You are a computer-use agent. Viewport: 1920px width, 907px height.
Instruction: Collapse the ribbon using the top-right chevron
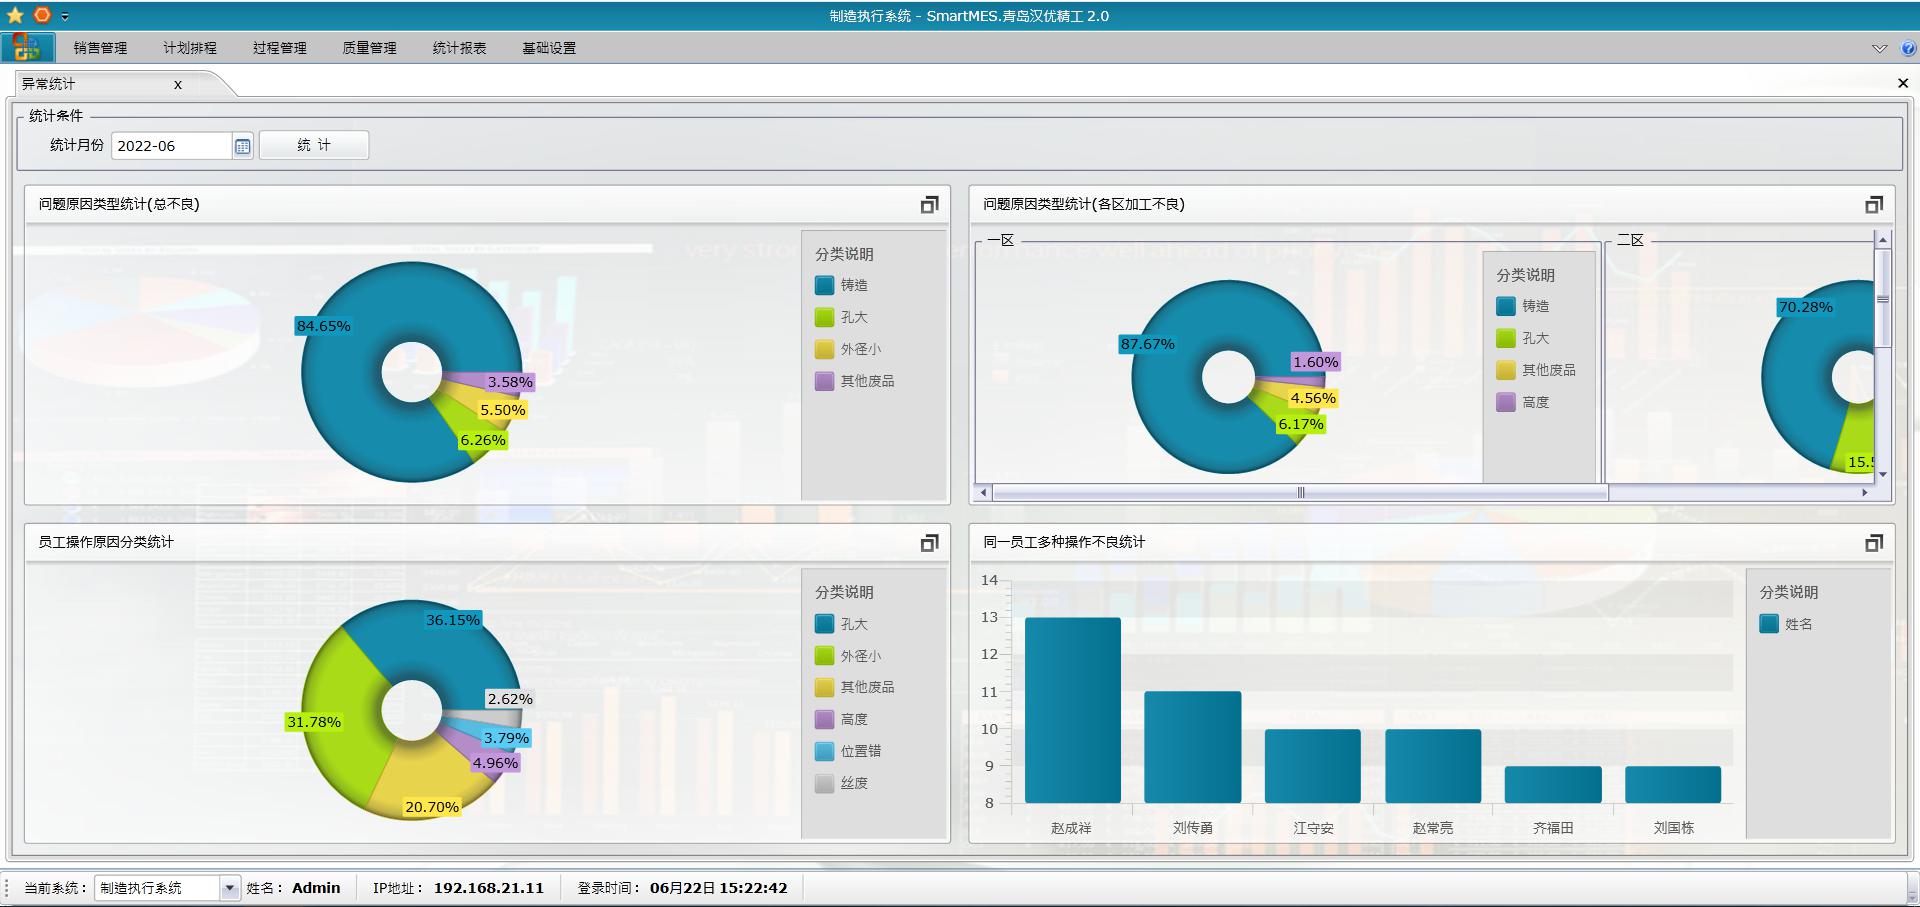[x=1879, y=48]
